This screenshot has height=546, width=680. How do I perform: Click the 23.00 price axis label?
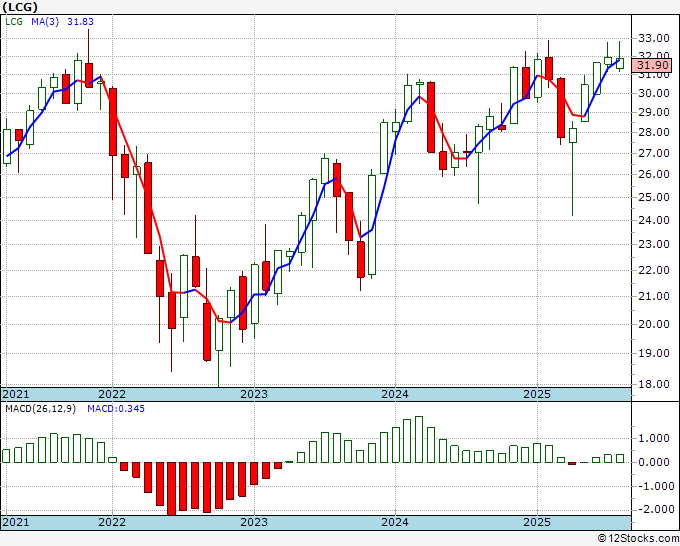point(654,245)
